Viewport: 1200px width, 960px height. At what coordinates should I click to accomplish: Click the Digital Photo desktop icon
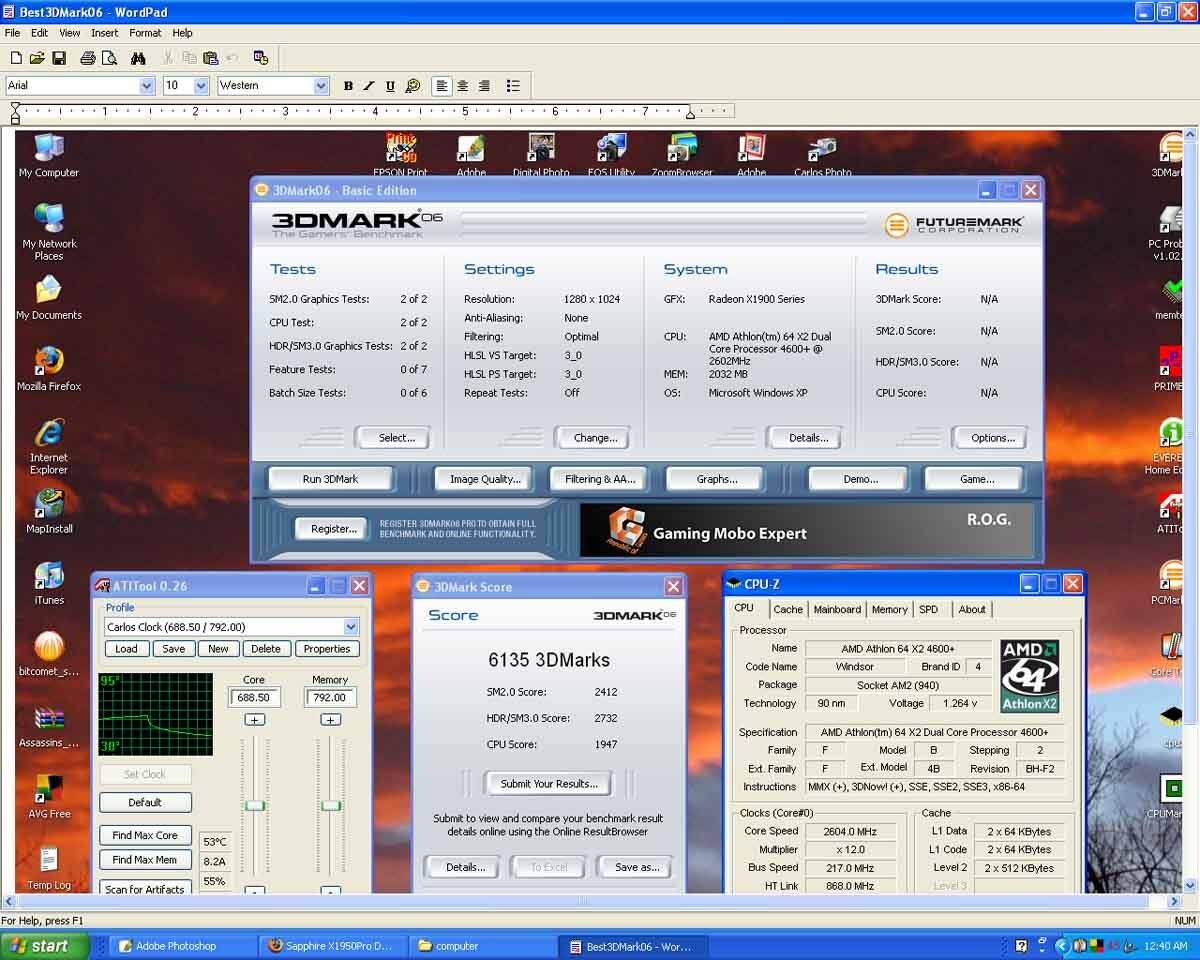click(541, 155)
